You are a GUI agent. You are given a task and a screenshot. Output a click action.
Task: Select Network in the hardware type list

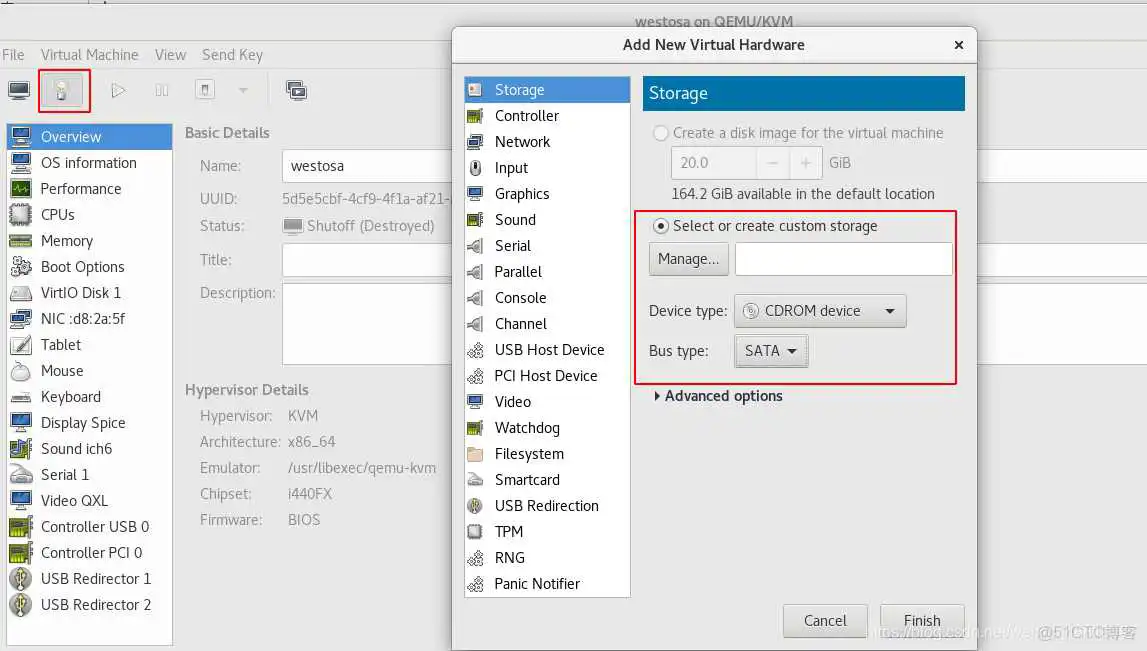tap(522, 142)
